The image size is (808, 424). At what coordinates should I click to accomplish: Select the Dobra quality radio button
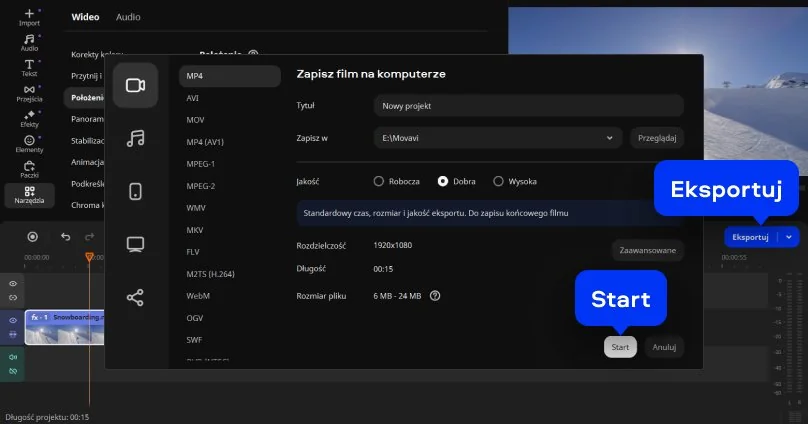click(x=443, y=181)
